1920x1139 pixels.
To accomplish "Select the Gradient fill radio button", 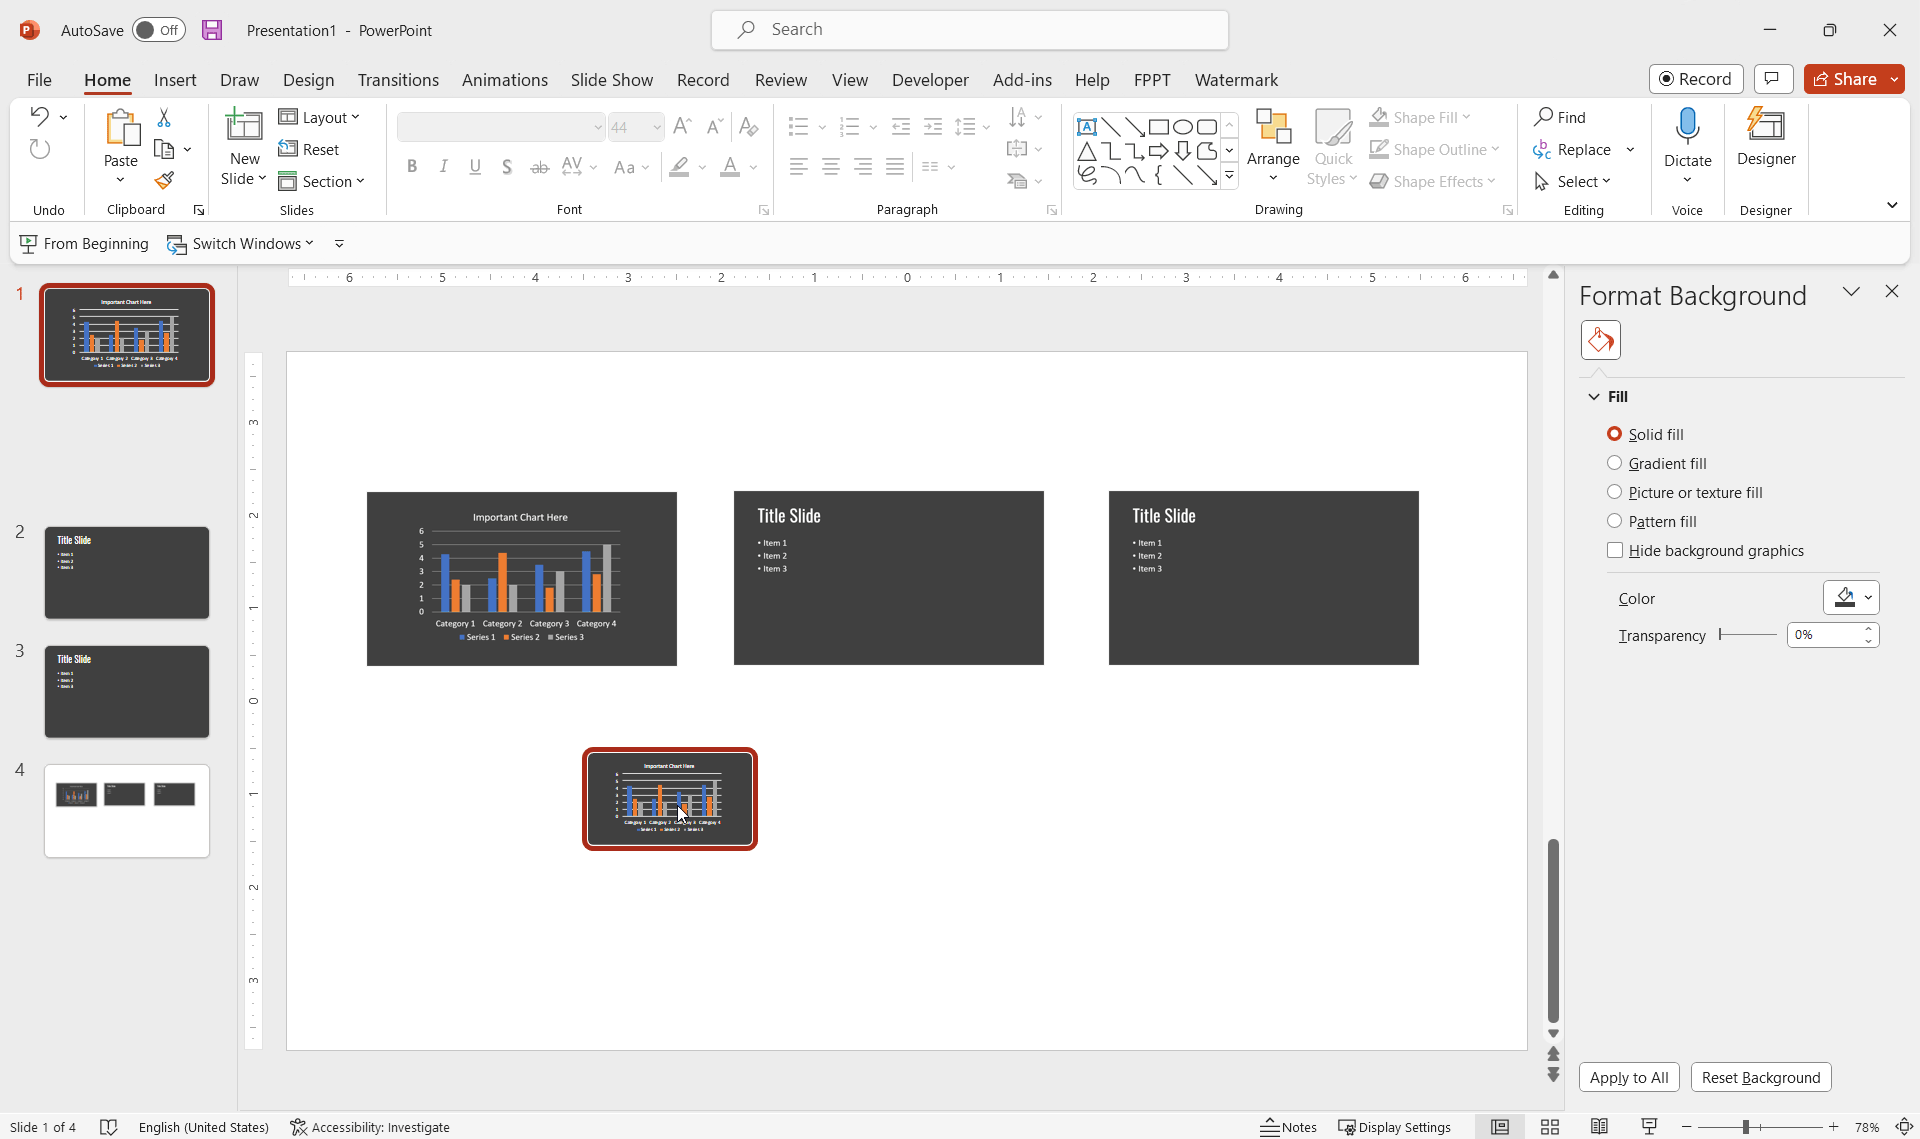I will point(1614,462).
